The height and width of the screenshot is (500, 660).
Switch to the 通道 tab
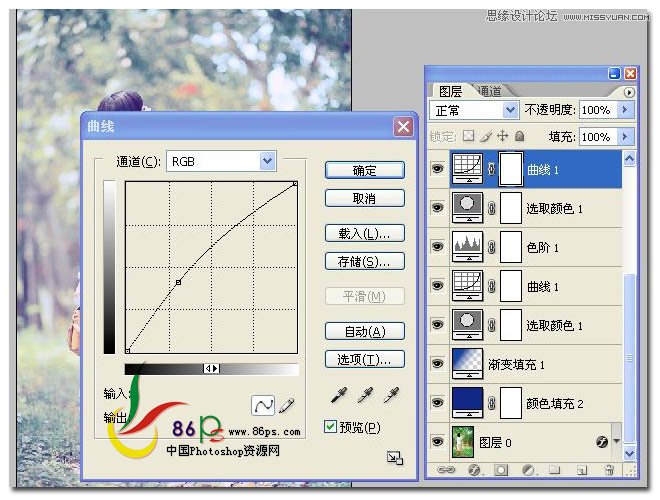point(490,90)
